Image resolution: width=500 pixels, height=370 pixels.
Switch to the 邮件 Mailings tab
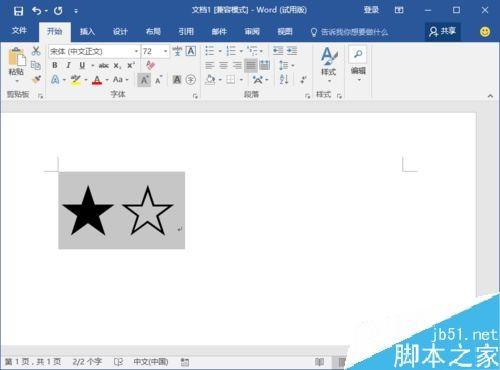[219, 32]
